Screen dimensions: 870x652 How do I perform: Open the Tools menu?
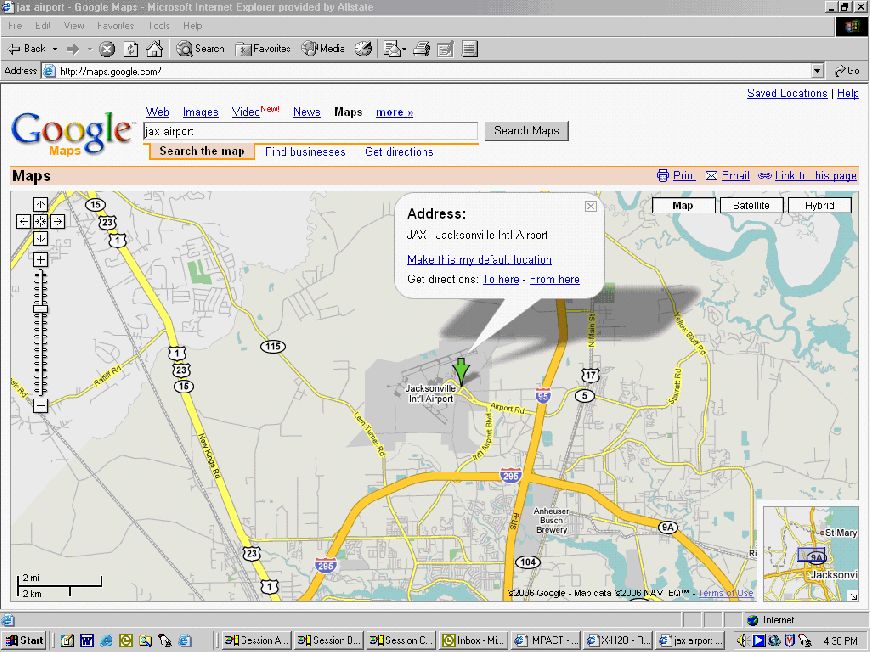point(159,26)
